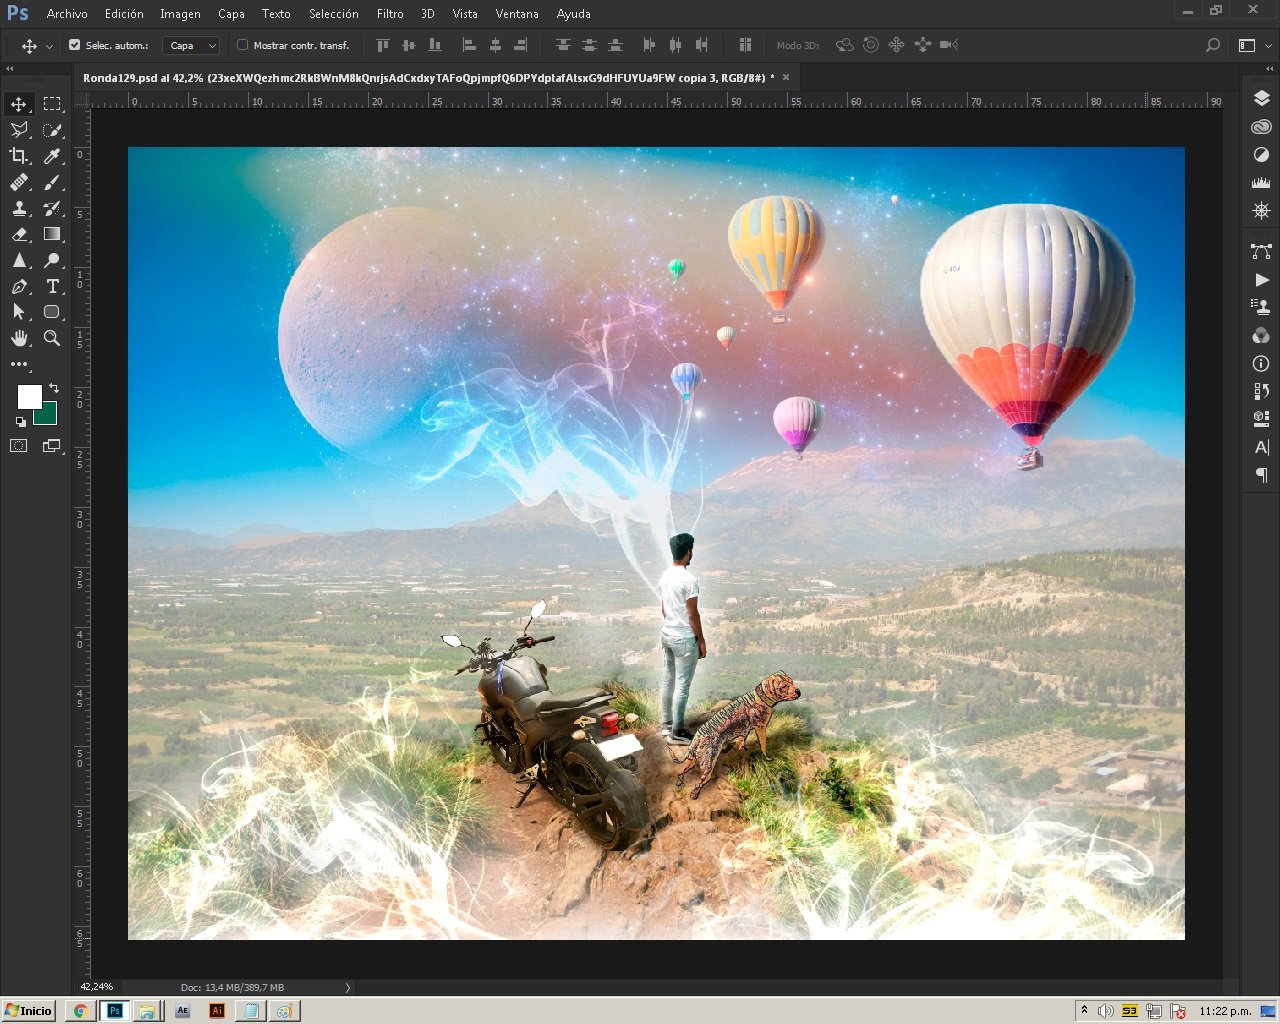Open the Capa auto-select dropdown
1280x1024 pixels.
190,45
